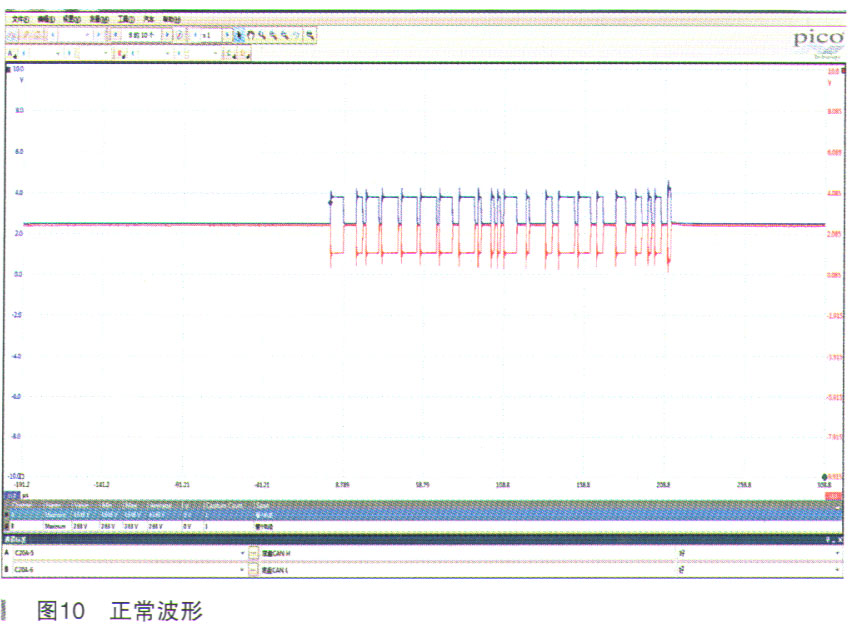The image size is (852, 631).
Task: Open the Views menu (视图)
Action: coord(72,20)
